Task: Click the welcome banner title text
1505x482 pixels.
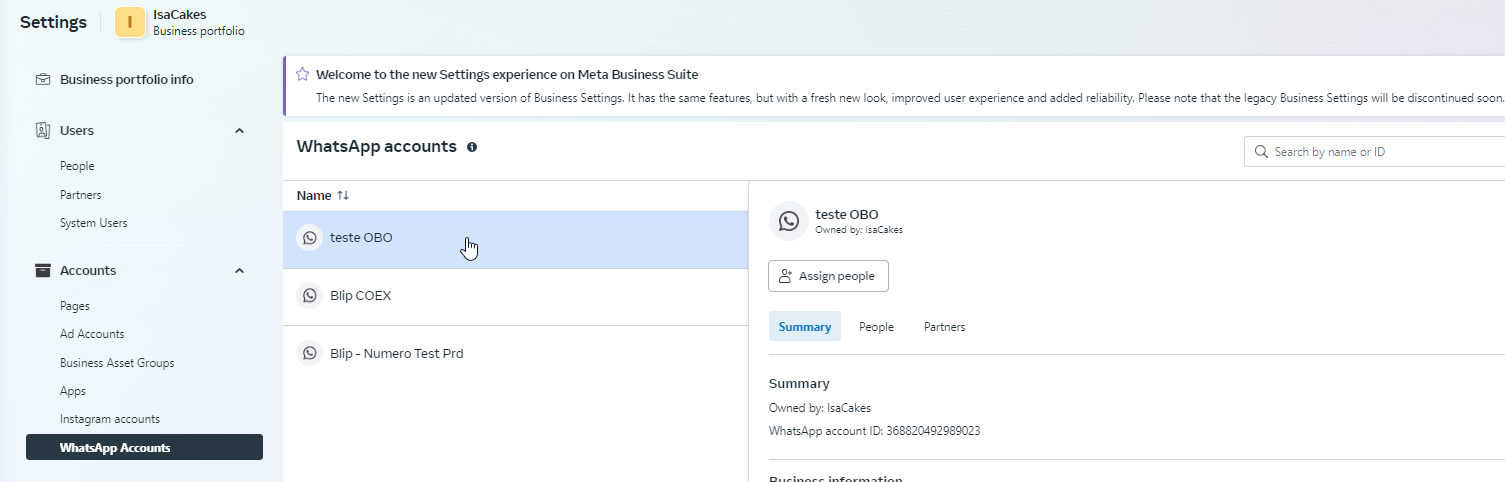Action: tap(507, 74)
